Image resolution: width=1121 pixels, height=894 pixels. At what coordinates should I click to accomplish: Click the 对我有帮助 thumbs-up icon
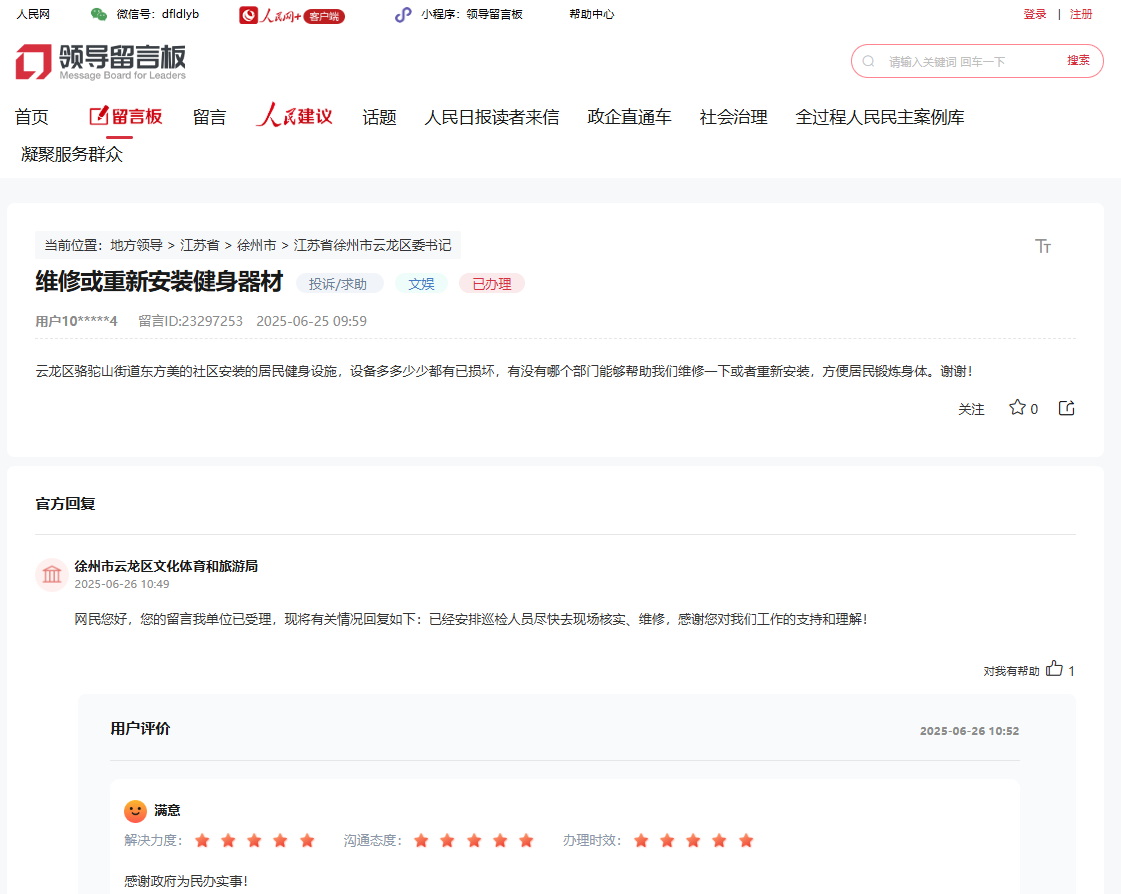pos(1055,669)
